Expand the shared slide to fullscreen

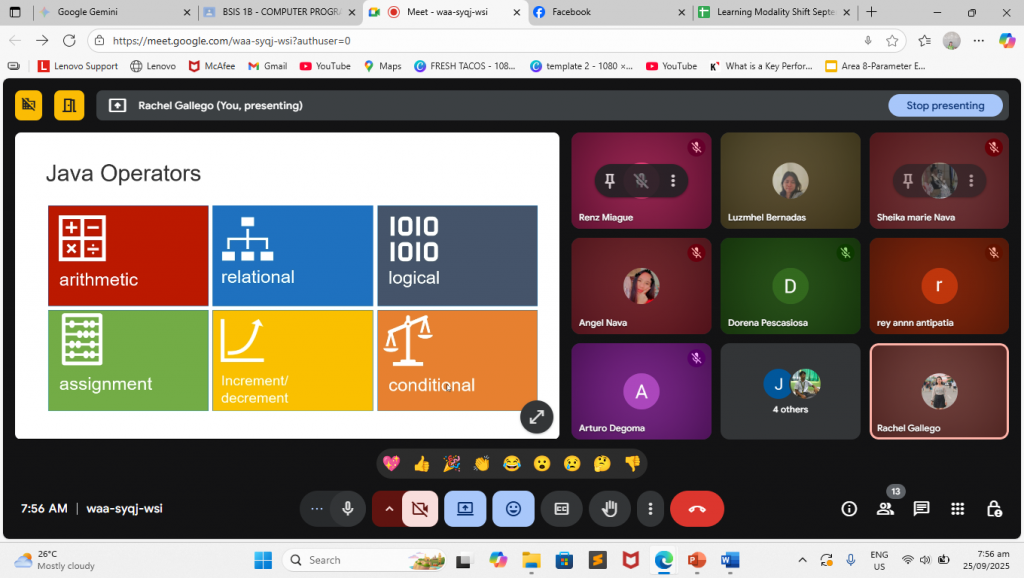[x=536, y=417]
